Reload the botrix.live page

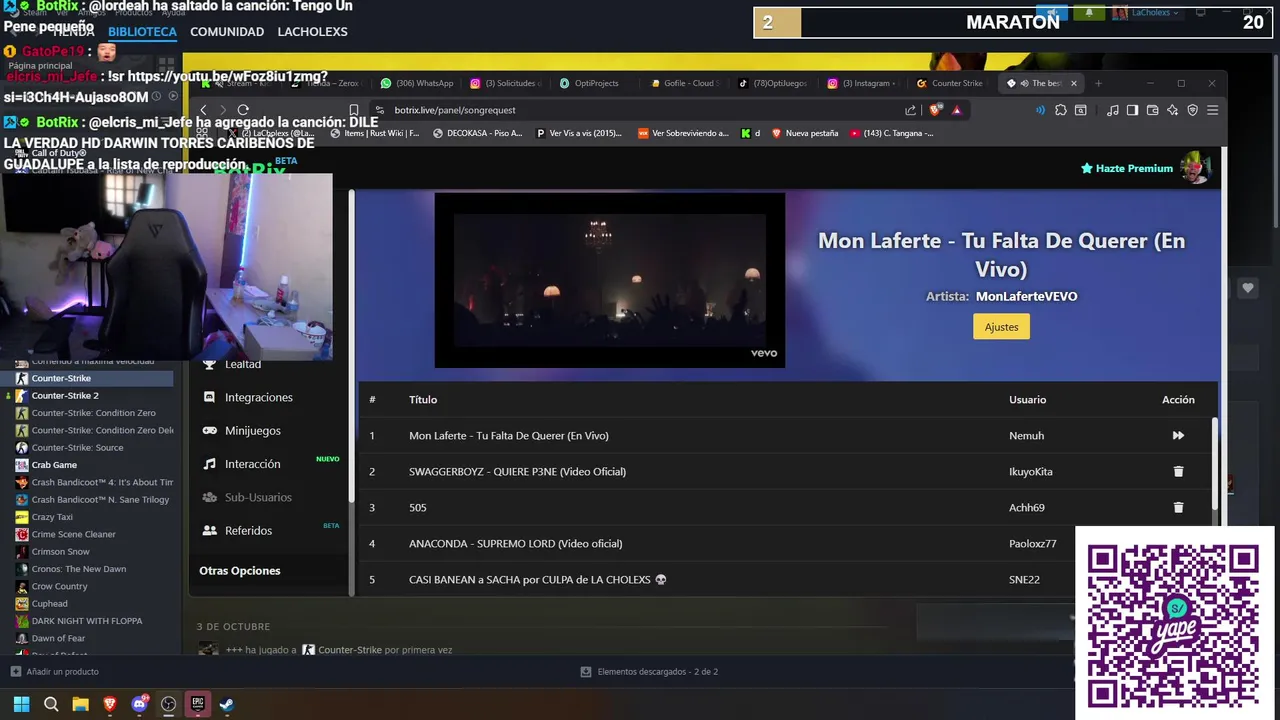(243, 110)
